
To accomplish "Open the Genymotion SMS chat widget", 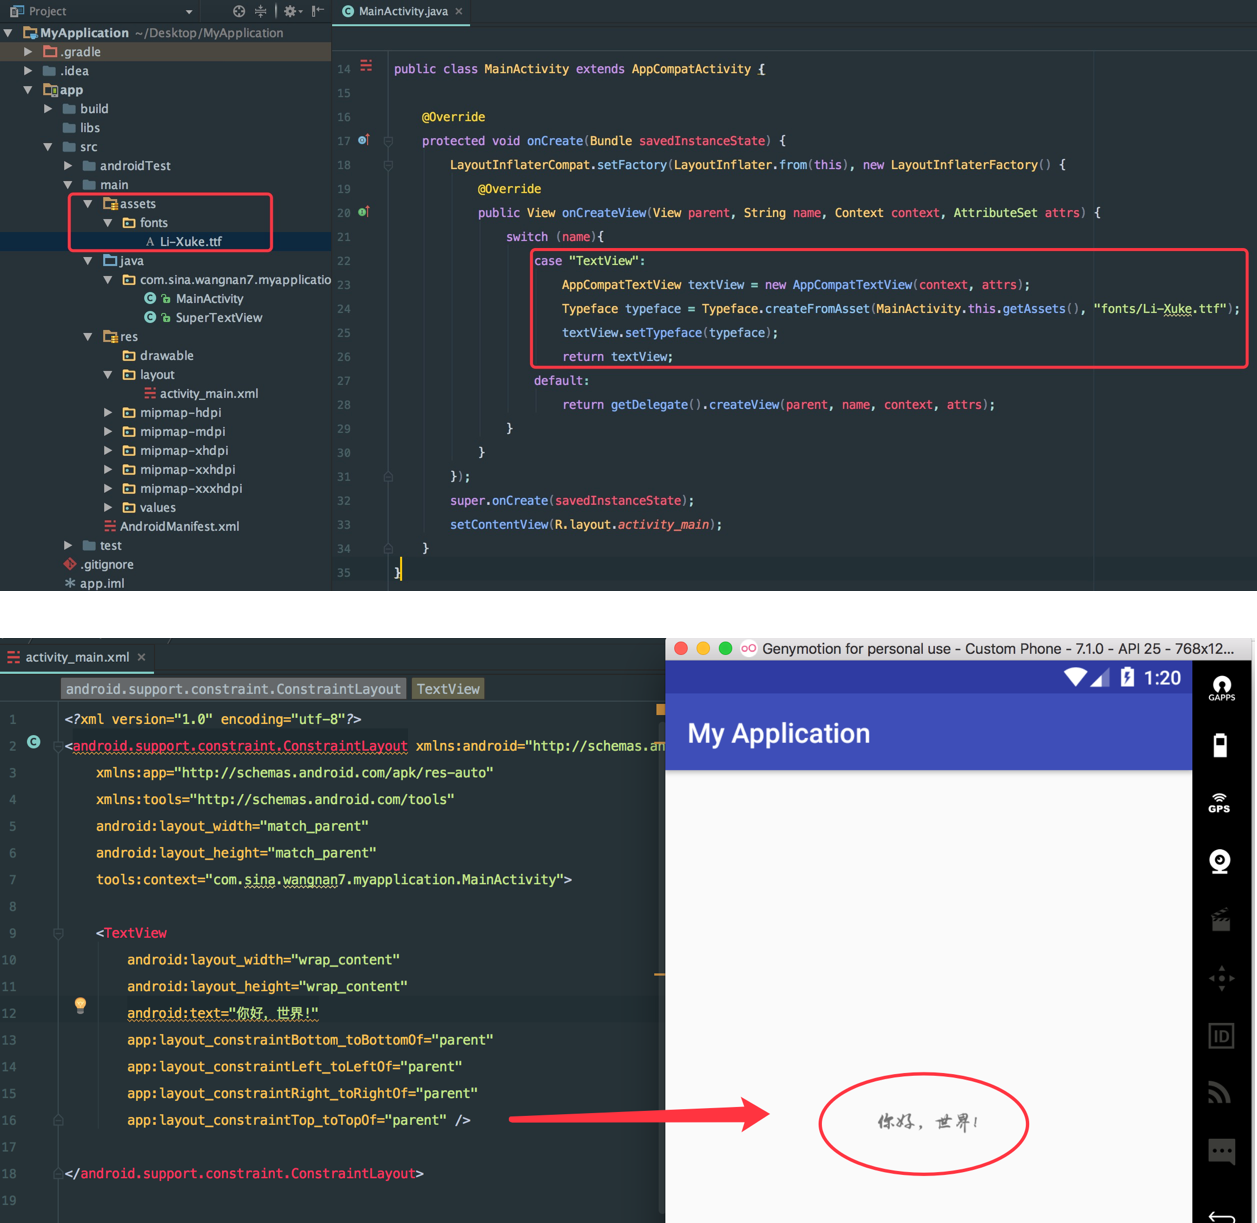I will pos(1221,1151).
